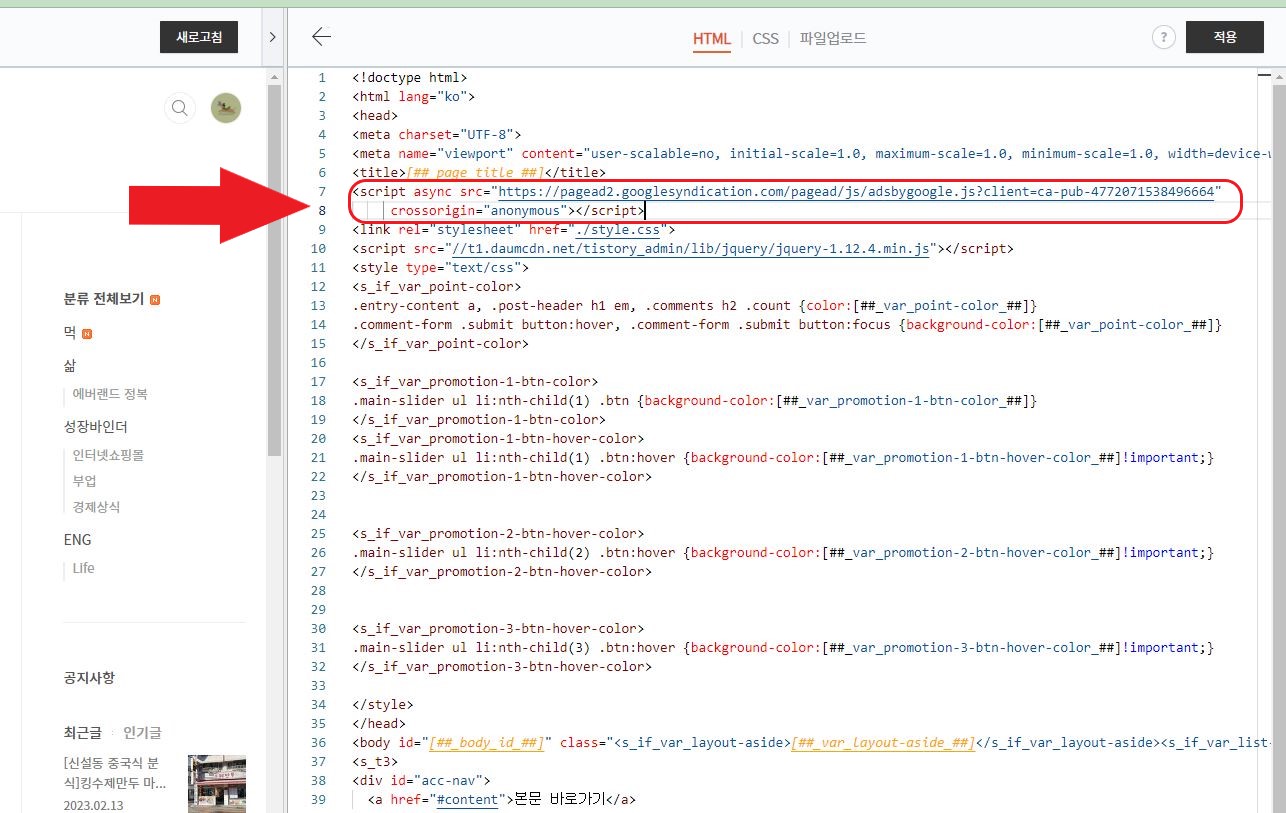Open the 경제상식 subcategory

click(96, 507)
